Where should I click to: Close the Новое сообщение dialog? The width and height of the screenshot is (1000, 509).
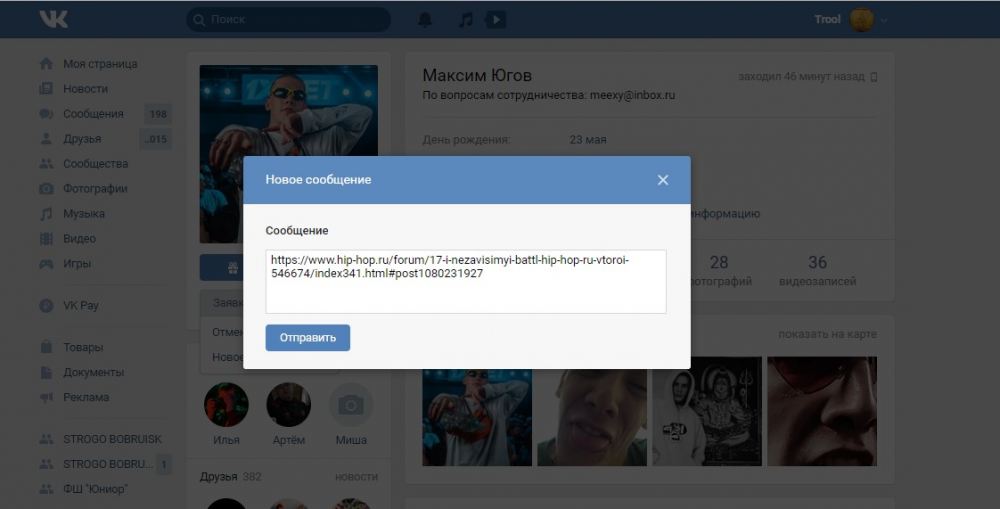[663, 180]
